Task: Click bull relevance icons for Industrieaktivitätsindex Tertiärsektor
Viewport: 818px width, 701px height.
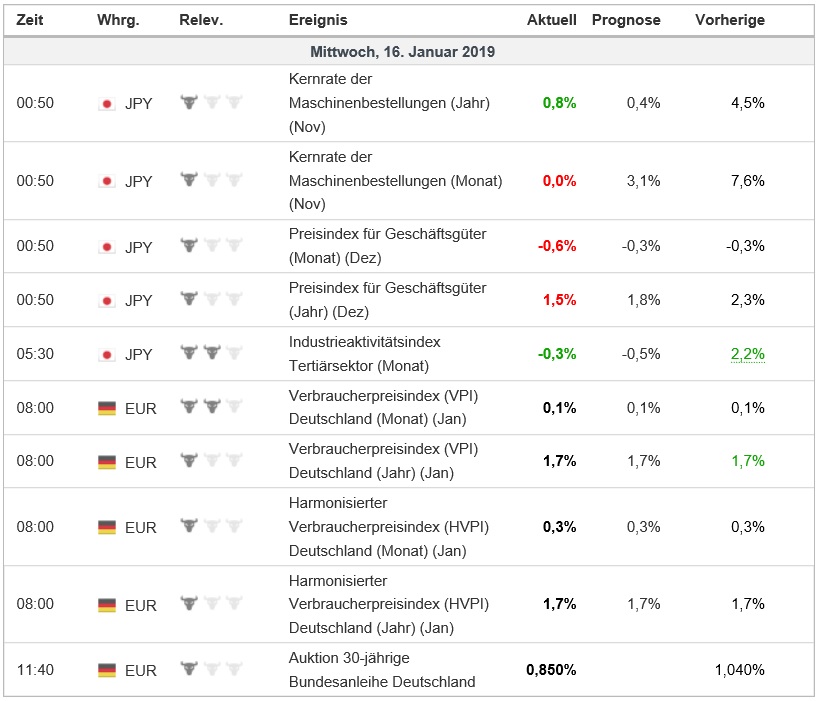Action: (211, 353)
